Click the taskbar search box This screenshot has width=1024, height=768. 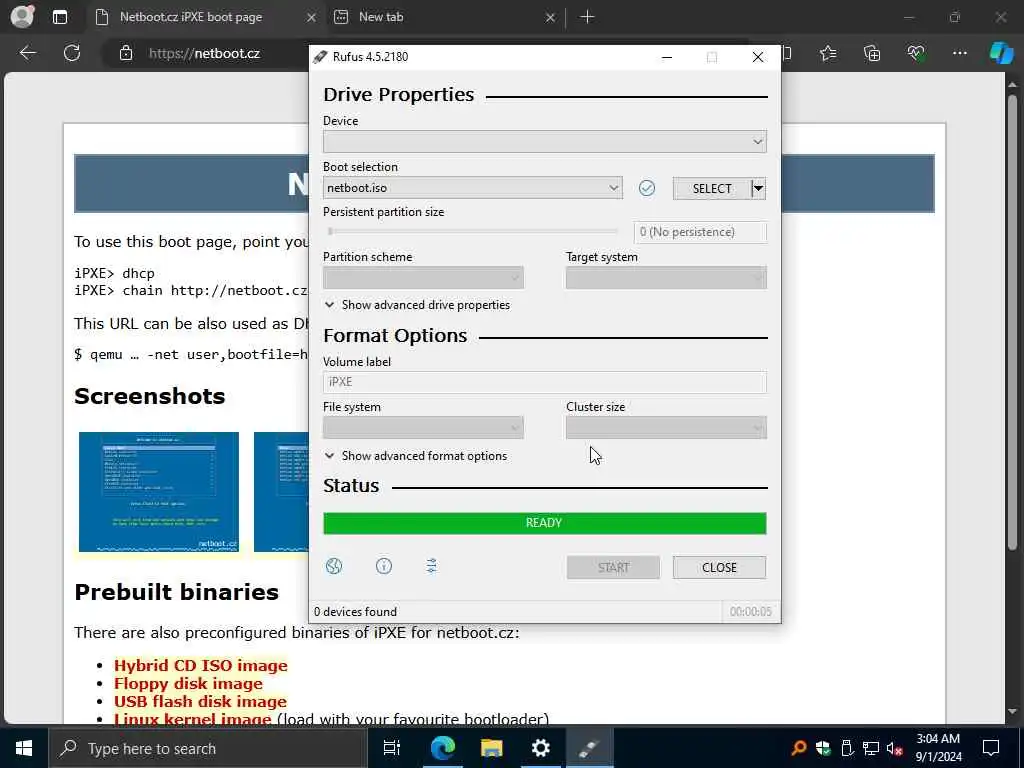tap(208, 748)
